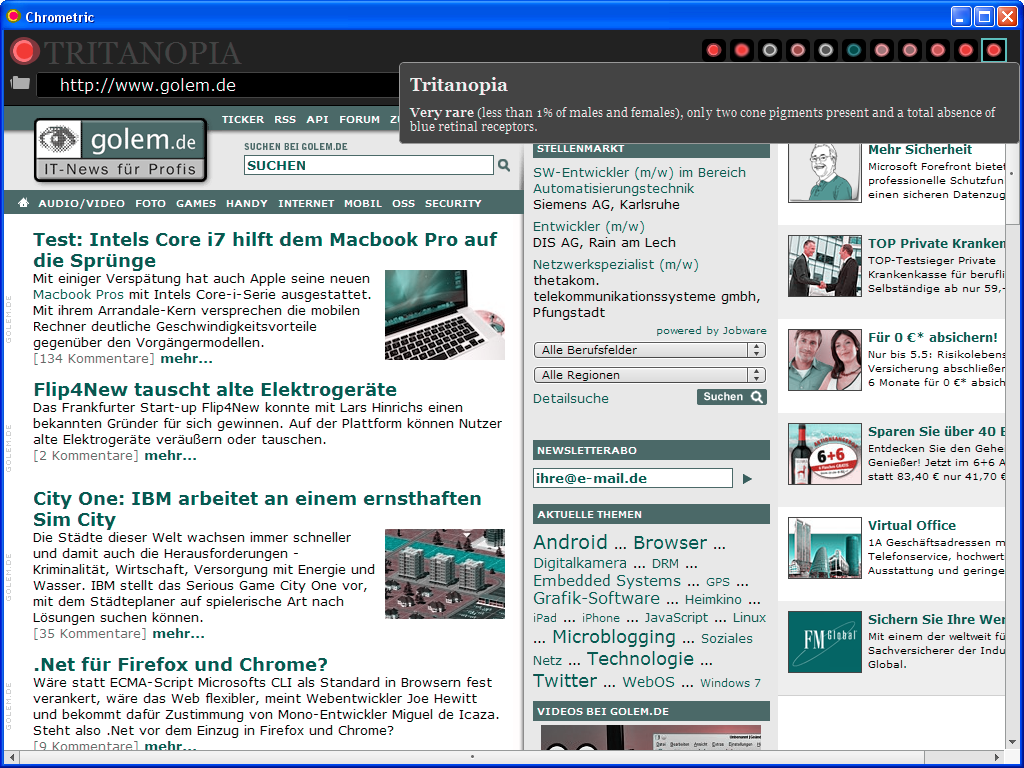This screenshot has height=768, width=1024.
Task: Select the OSS category
Action: tap(404, 203)
